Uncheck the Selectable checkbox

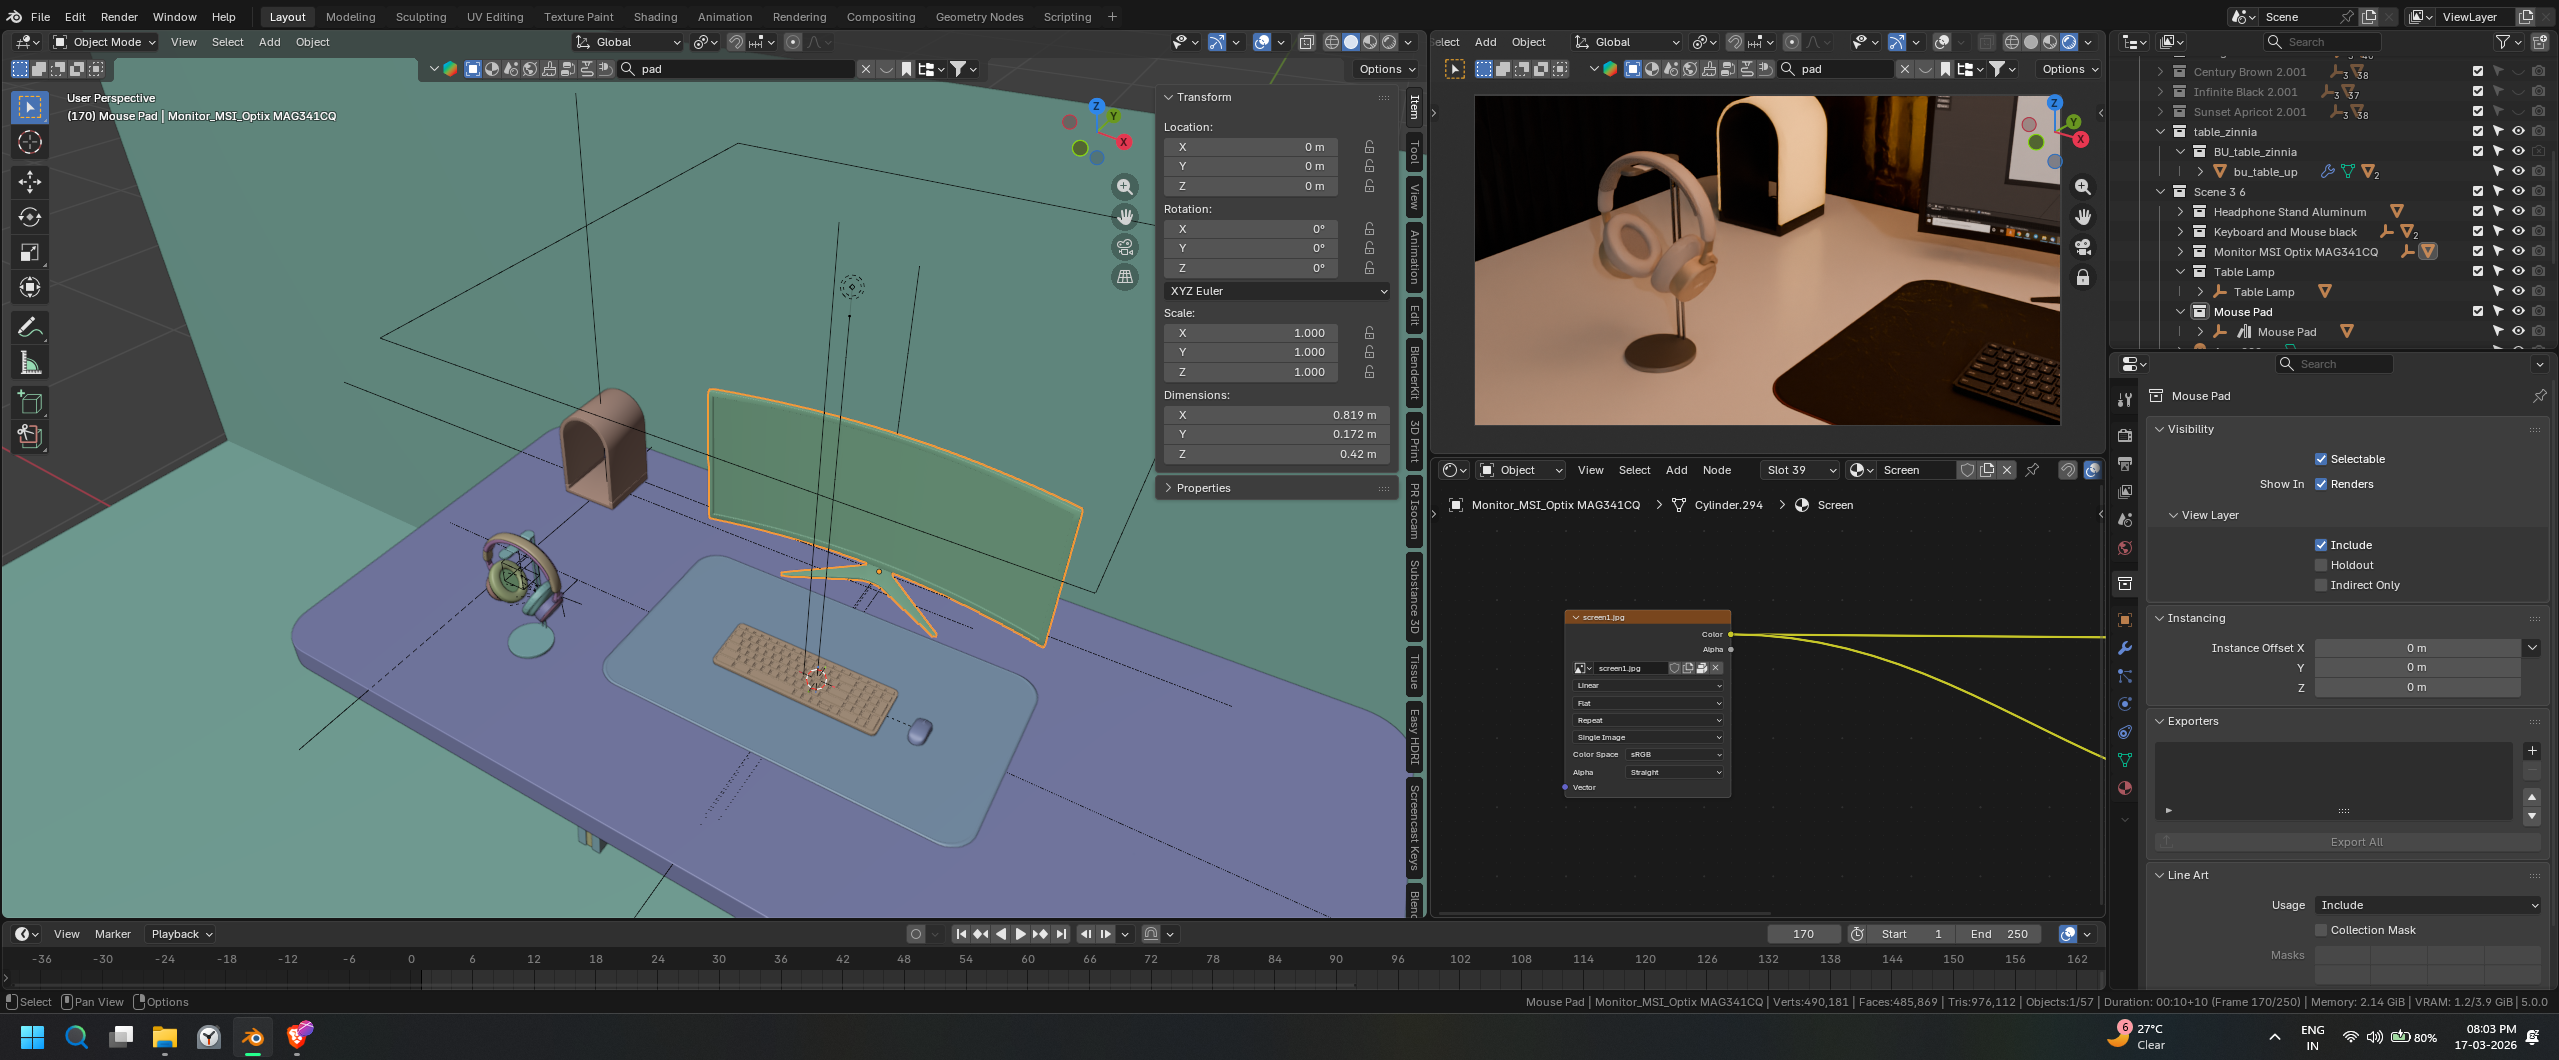coord(2321,459)
